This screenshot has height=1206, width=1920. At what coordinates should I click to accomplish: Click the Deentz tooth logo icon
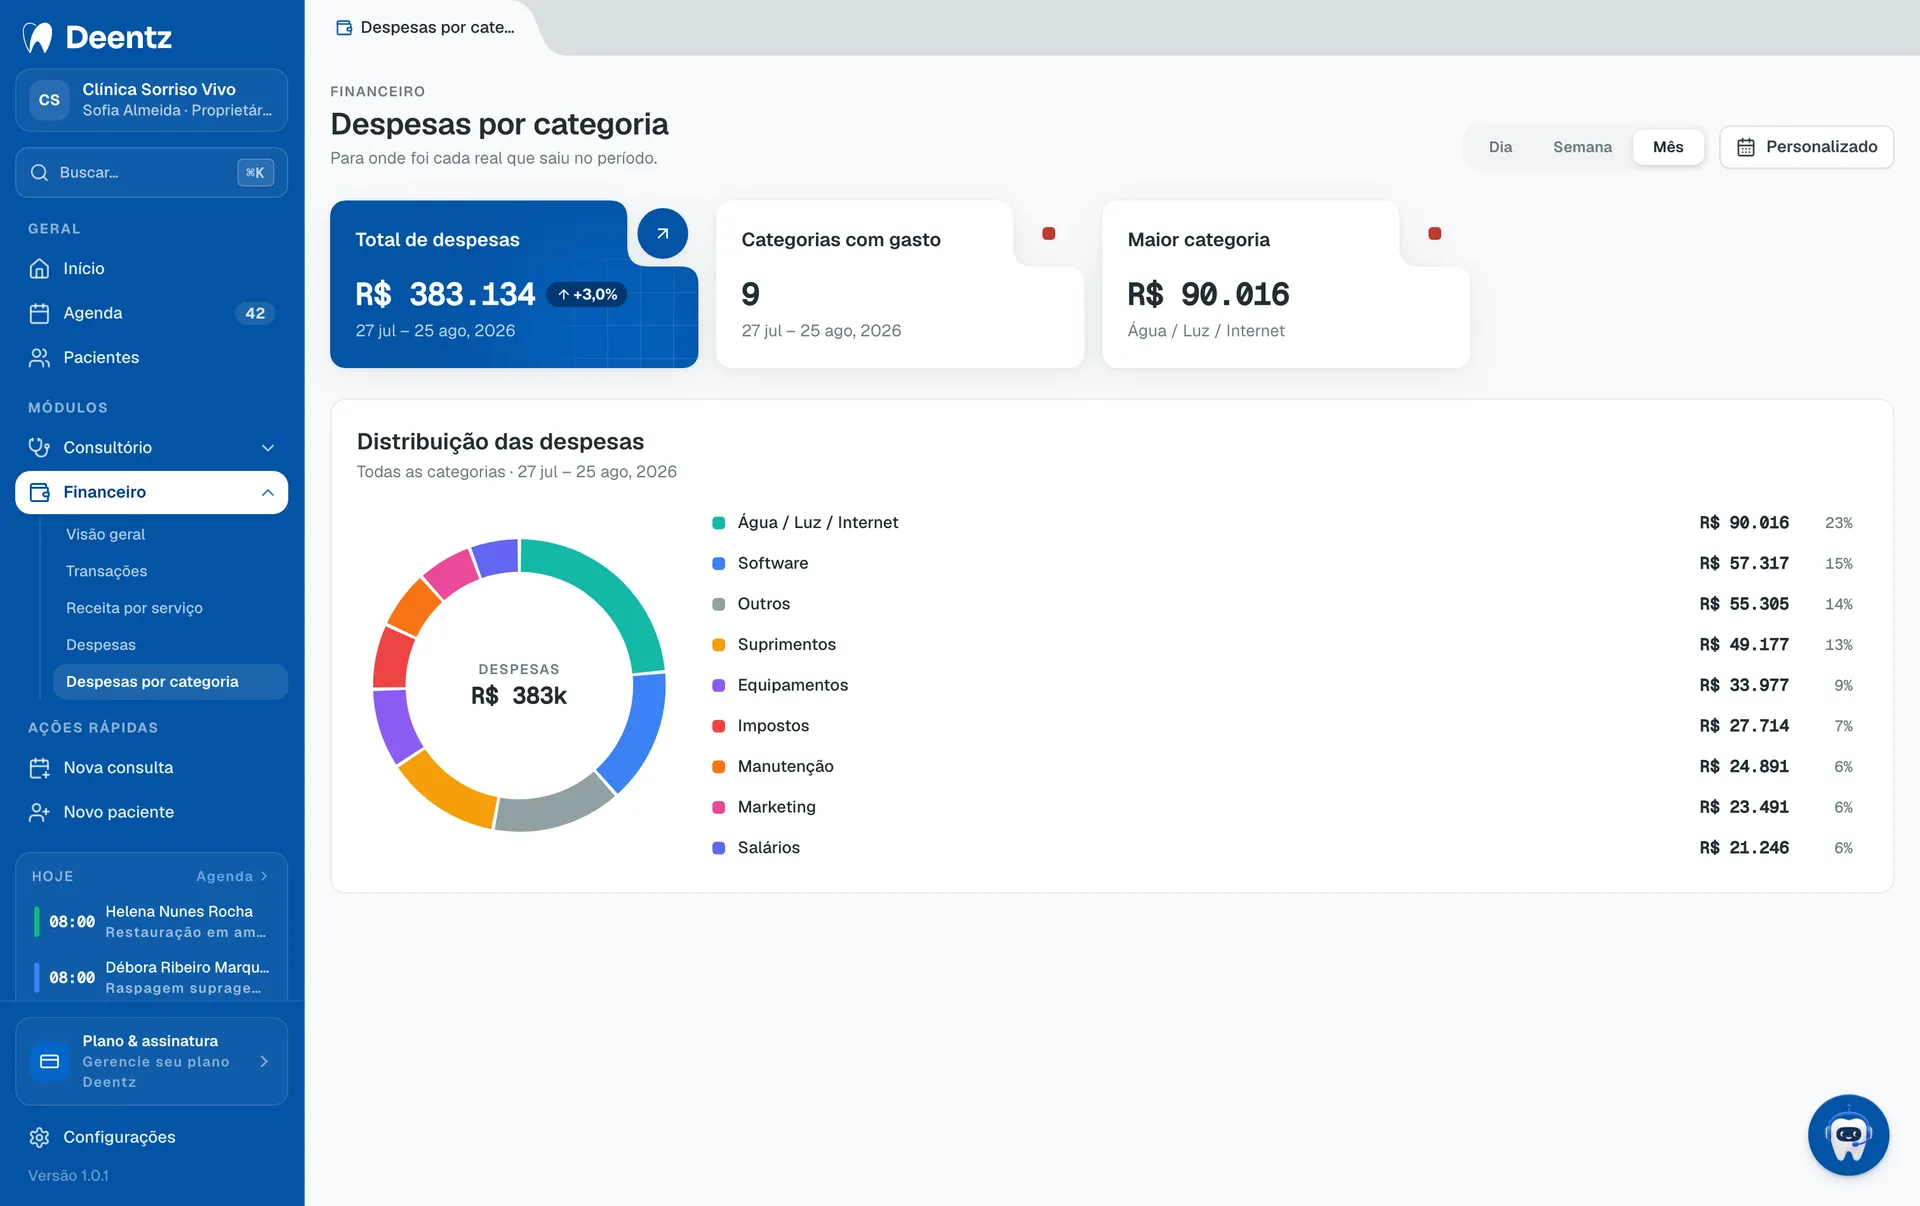point(38,37)
